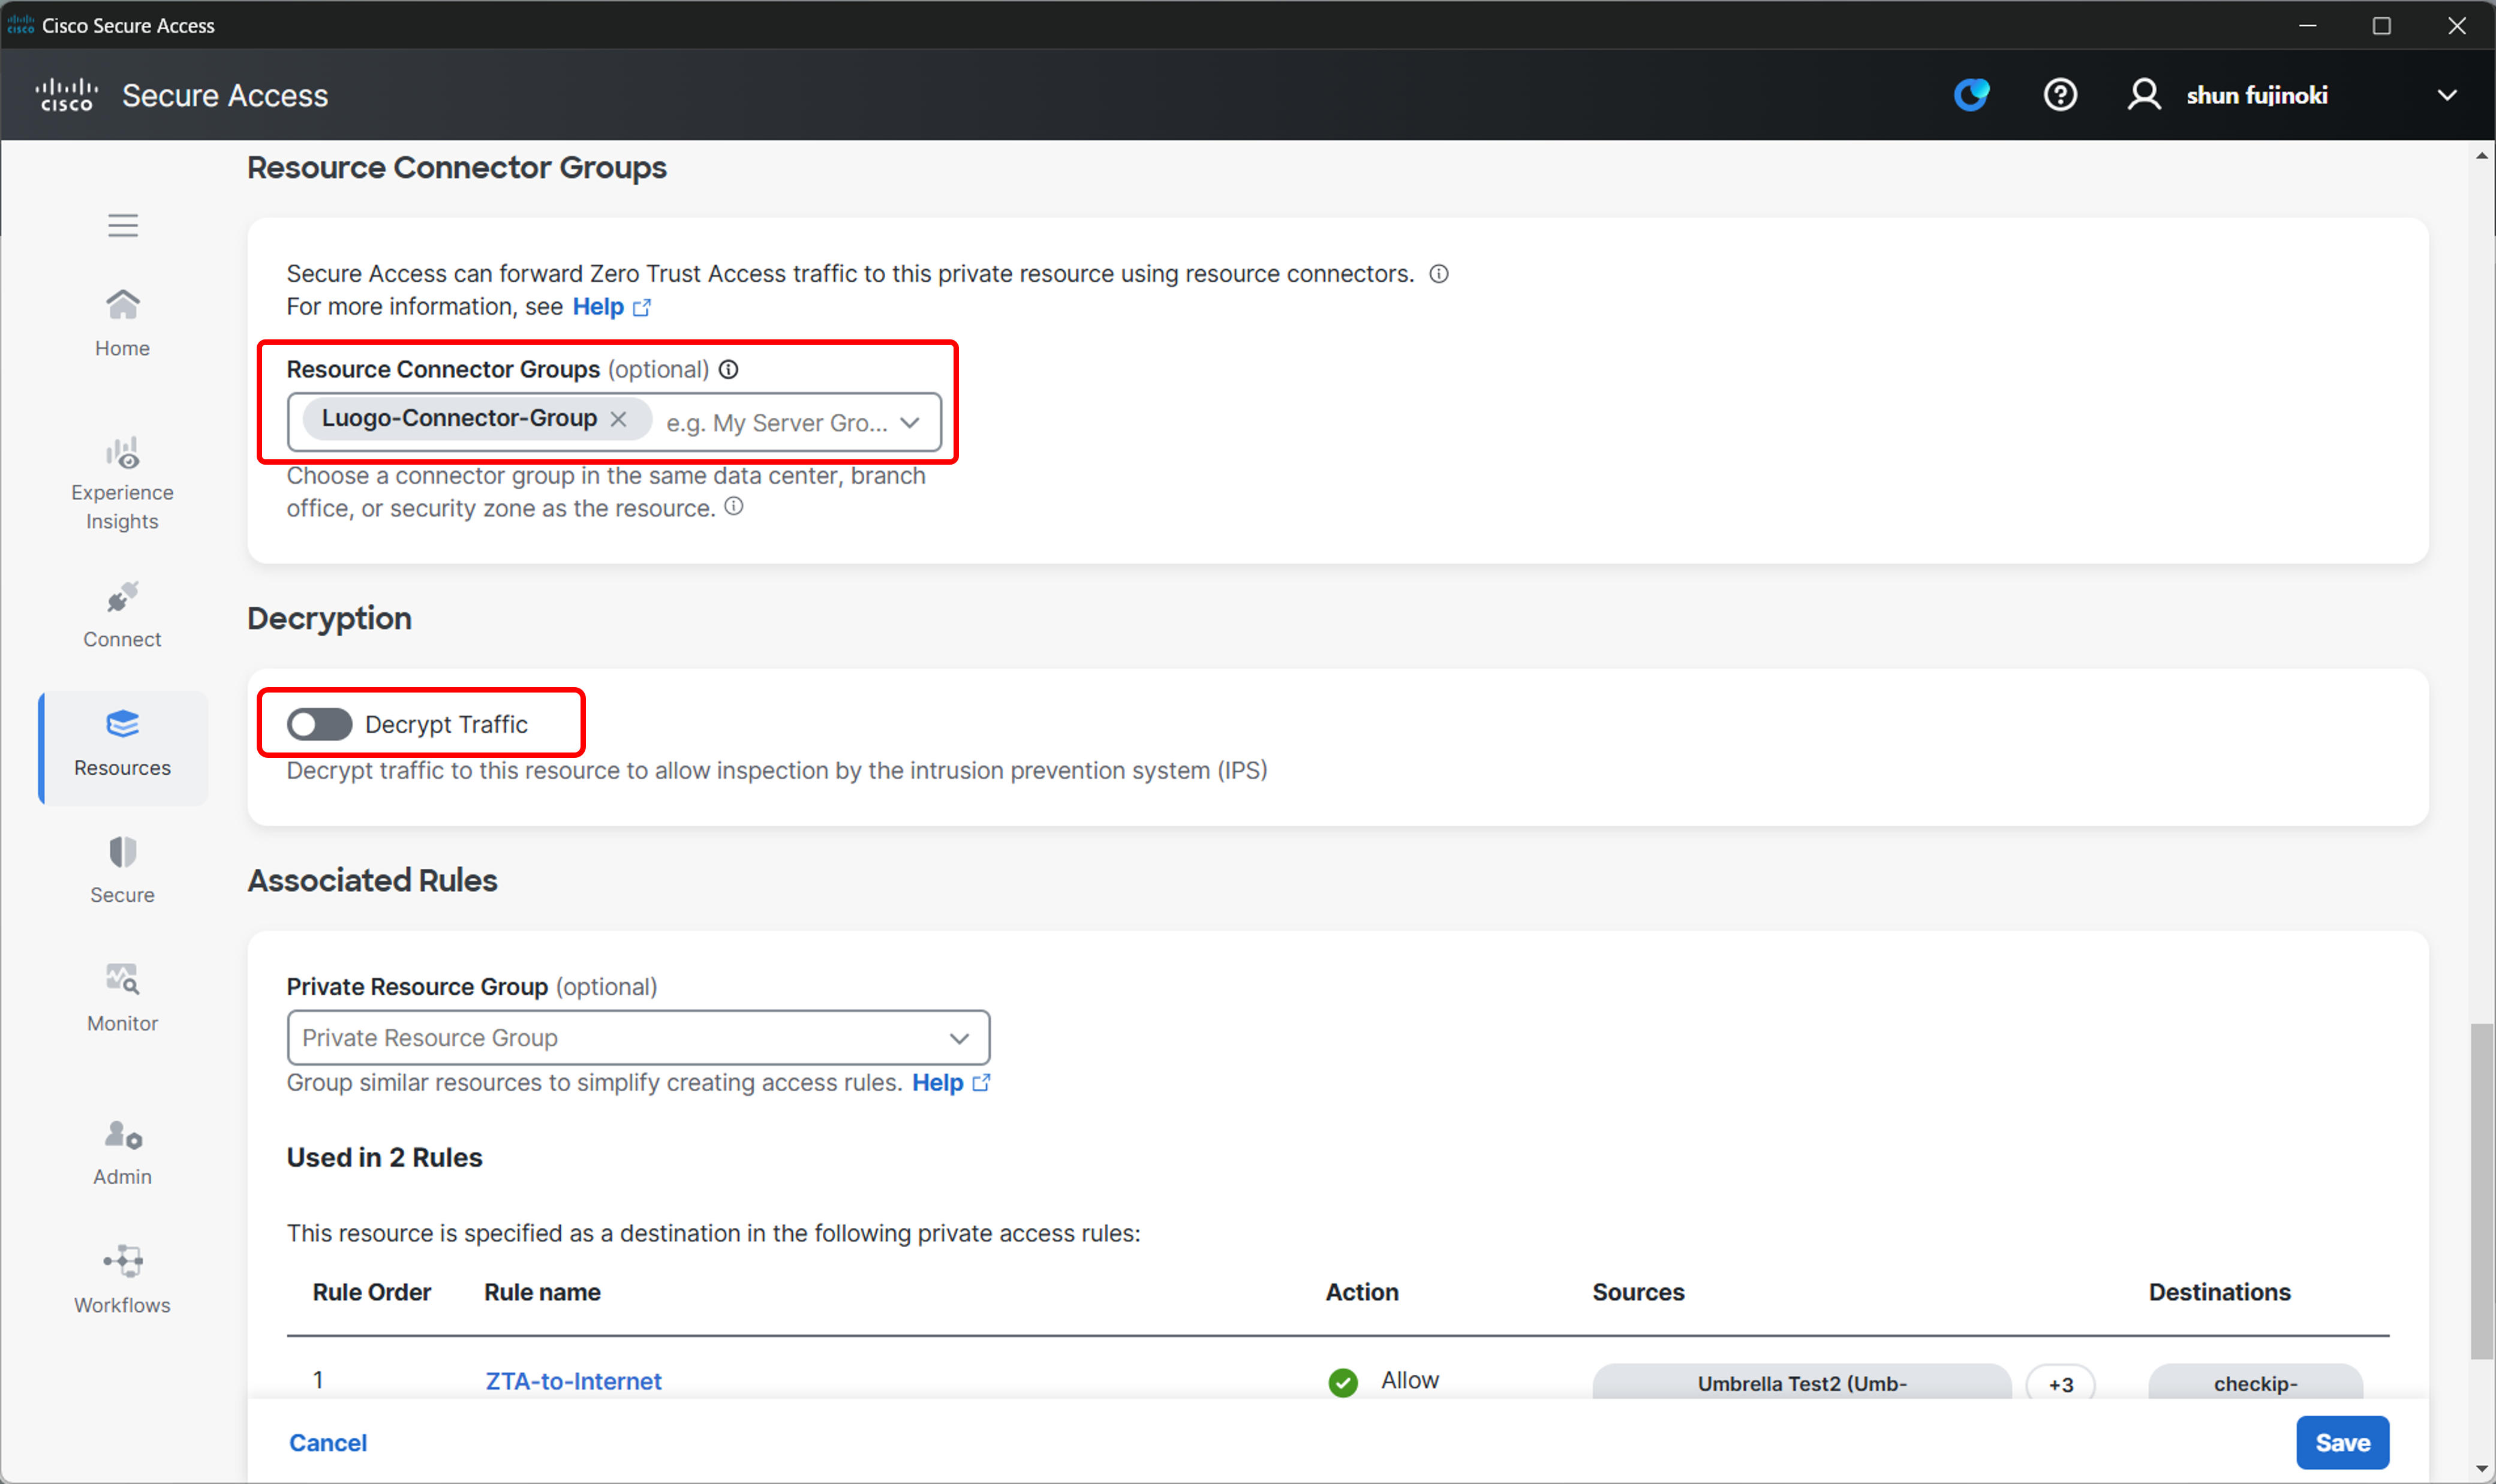Open the Connect section
The width and height of the screenshot is (2496, 1484).
coord(122,615)
